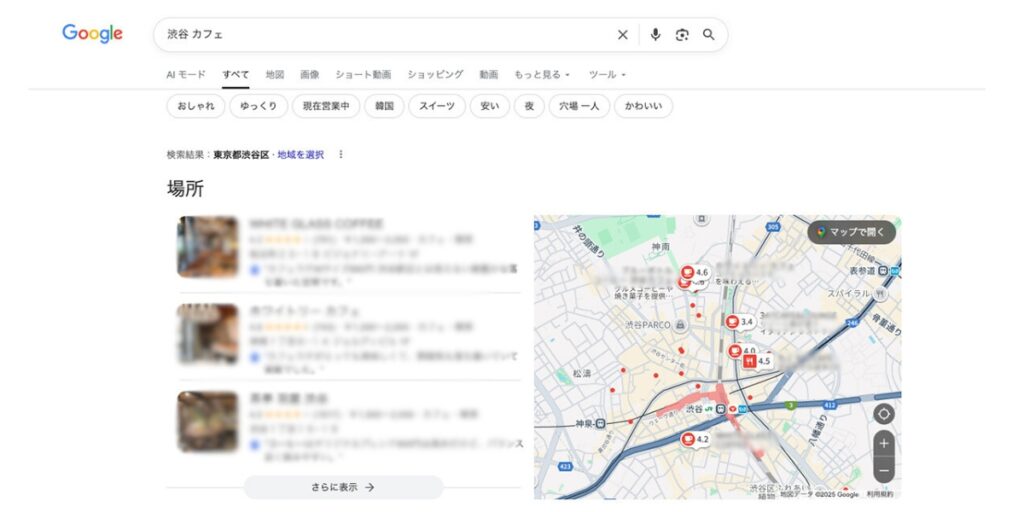Enable the スイーツ filter chip
Image resolution: width=1024 pixels, height=512 pixels.
click(x=437, y=106)
